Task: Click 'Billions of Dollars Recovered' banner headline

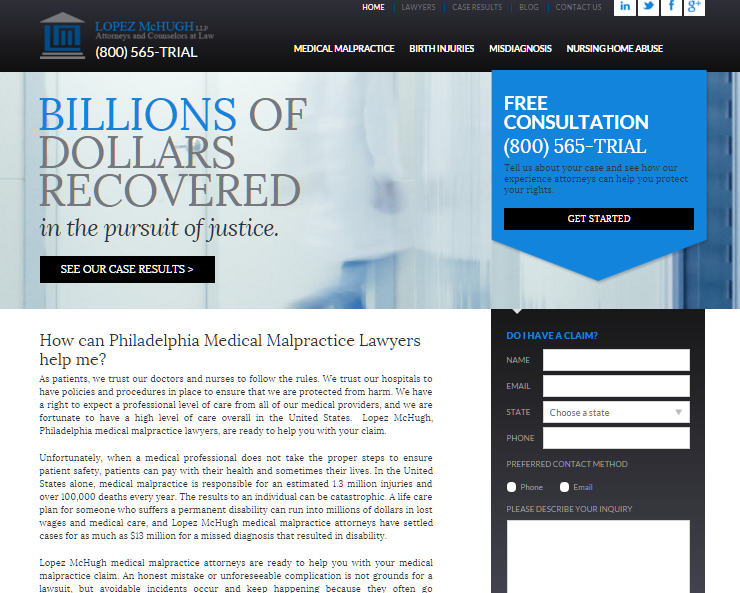Action: 173,152
